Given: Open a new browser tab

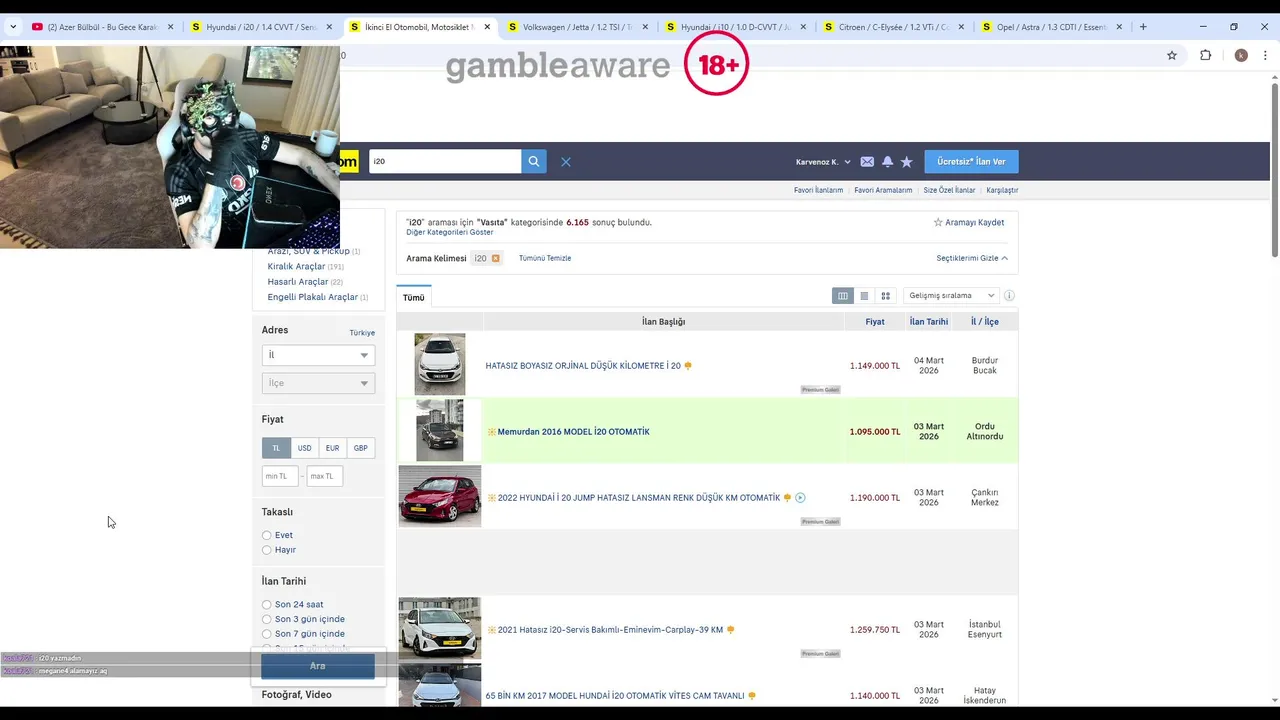Looking at the screenshot, I should click(1143, 27).
